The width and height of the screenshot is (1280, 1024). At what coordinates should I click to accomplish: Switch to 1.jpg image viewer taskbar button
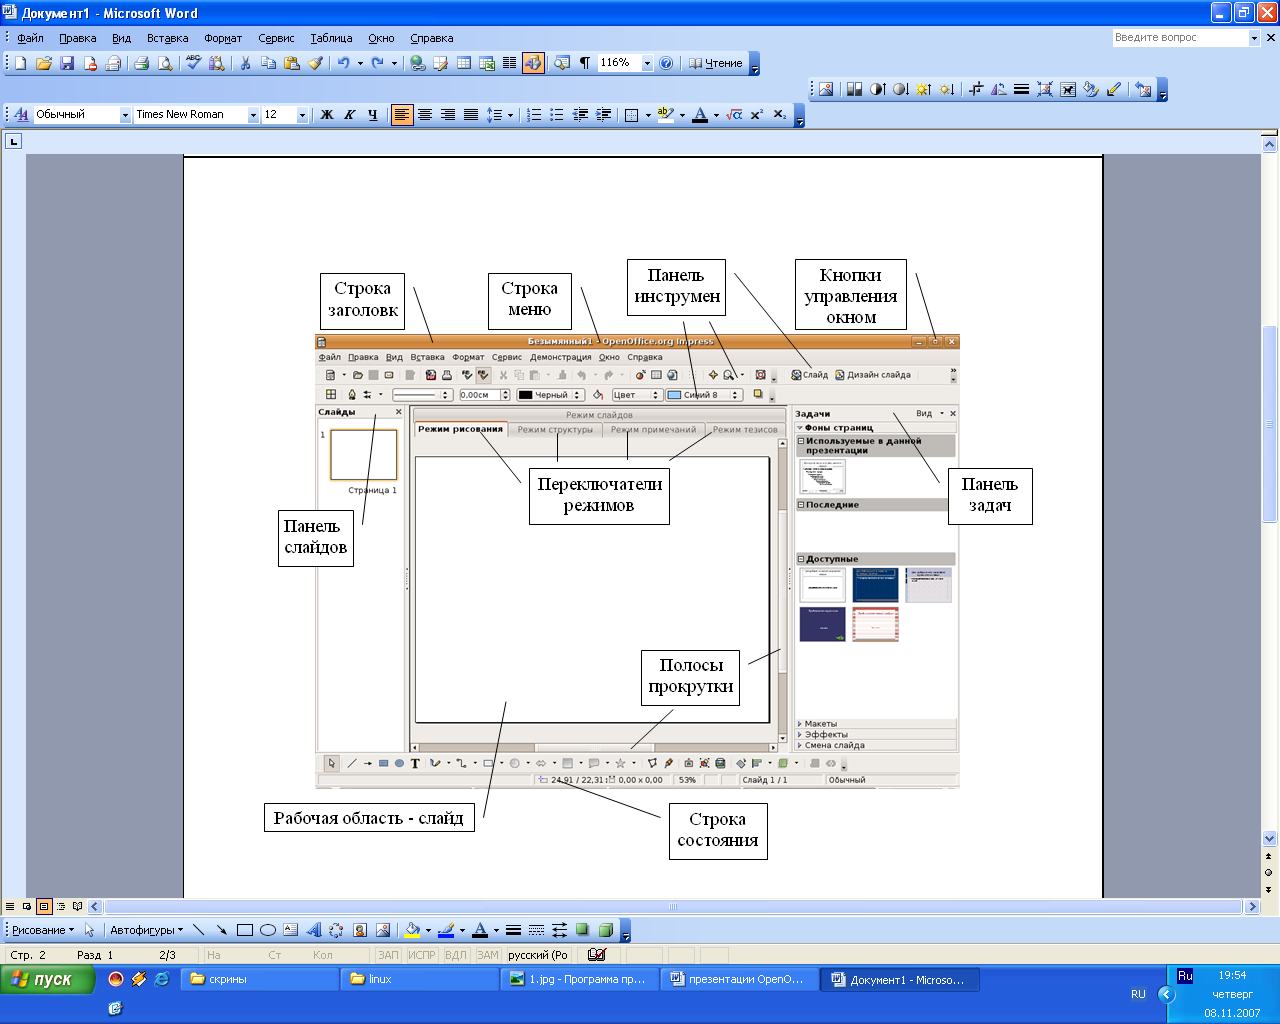pyautogui.click(x=579, y=980)
